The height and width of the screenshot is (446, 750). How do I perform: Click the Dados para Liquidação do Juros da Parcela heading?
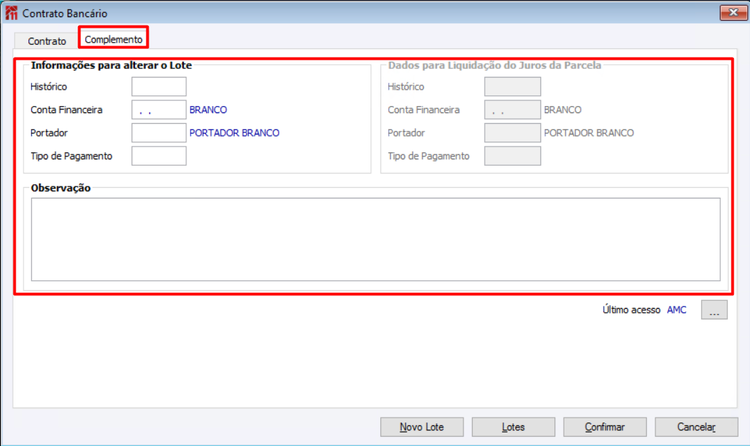[495, 66]
